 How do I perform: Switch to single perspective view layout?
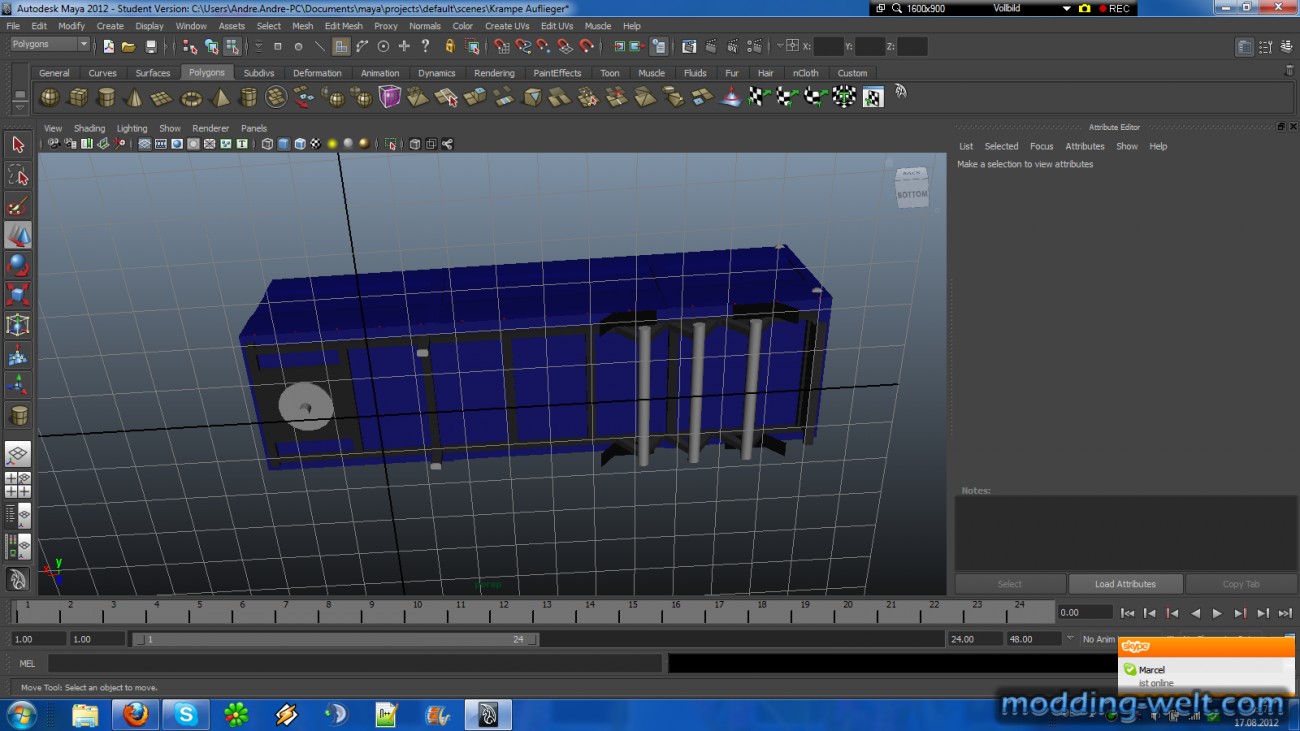[18, 455]
